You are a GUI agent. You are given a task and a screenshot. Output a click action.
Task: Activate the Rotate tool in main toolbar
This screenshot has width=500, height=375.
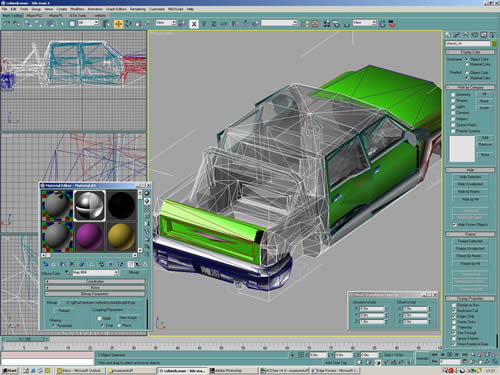coord(128,24)
